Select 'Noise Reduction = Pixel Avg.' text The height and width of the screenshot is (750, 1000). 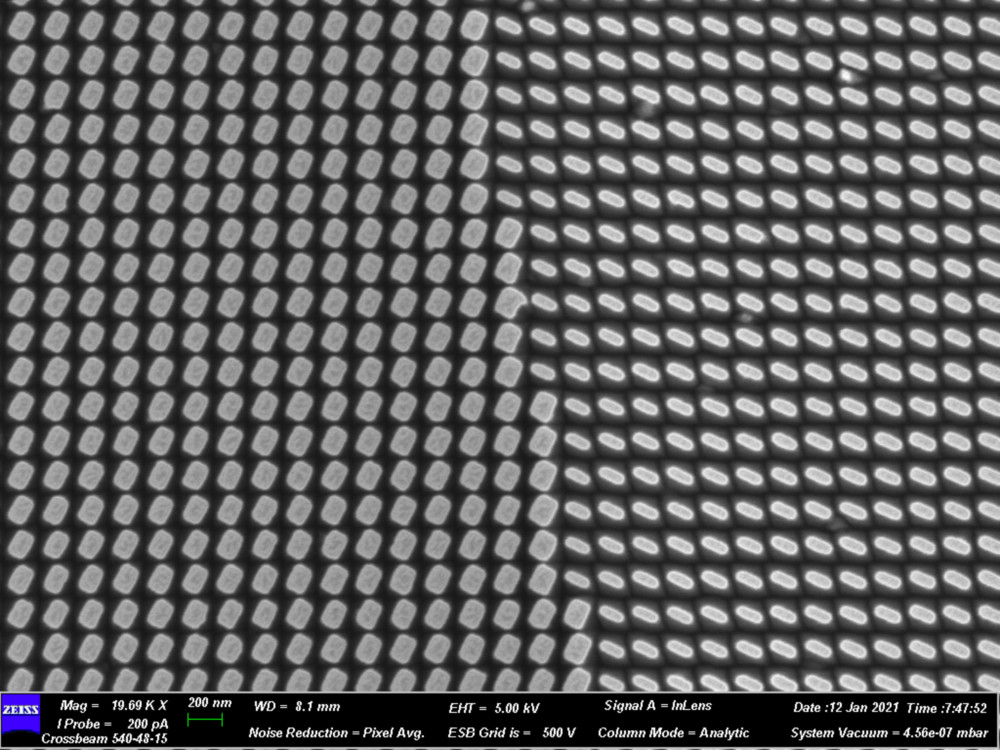336,733
